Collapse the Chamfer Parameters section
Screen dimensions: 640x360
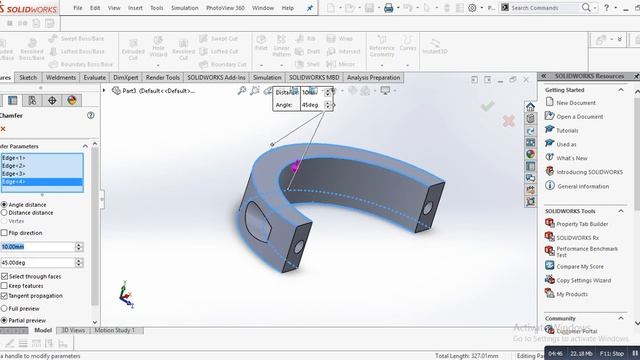pos(85,146)
